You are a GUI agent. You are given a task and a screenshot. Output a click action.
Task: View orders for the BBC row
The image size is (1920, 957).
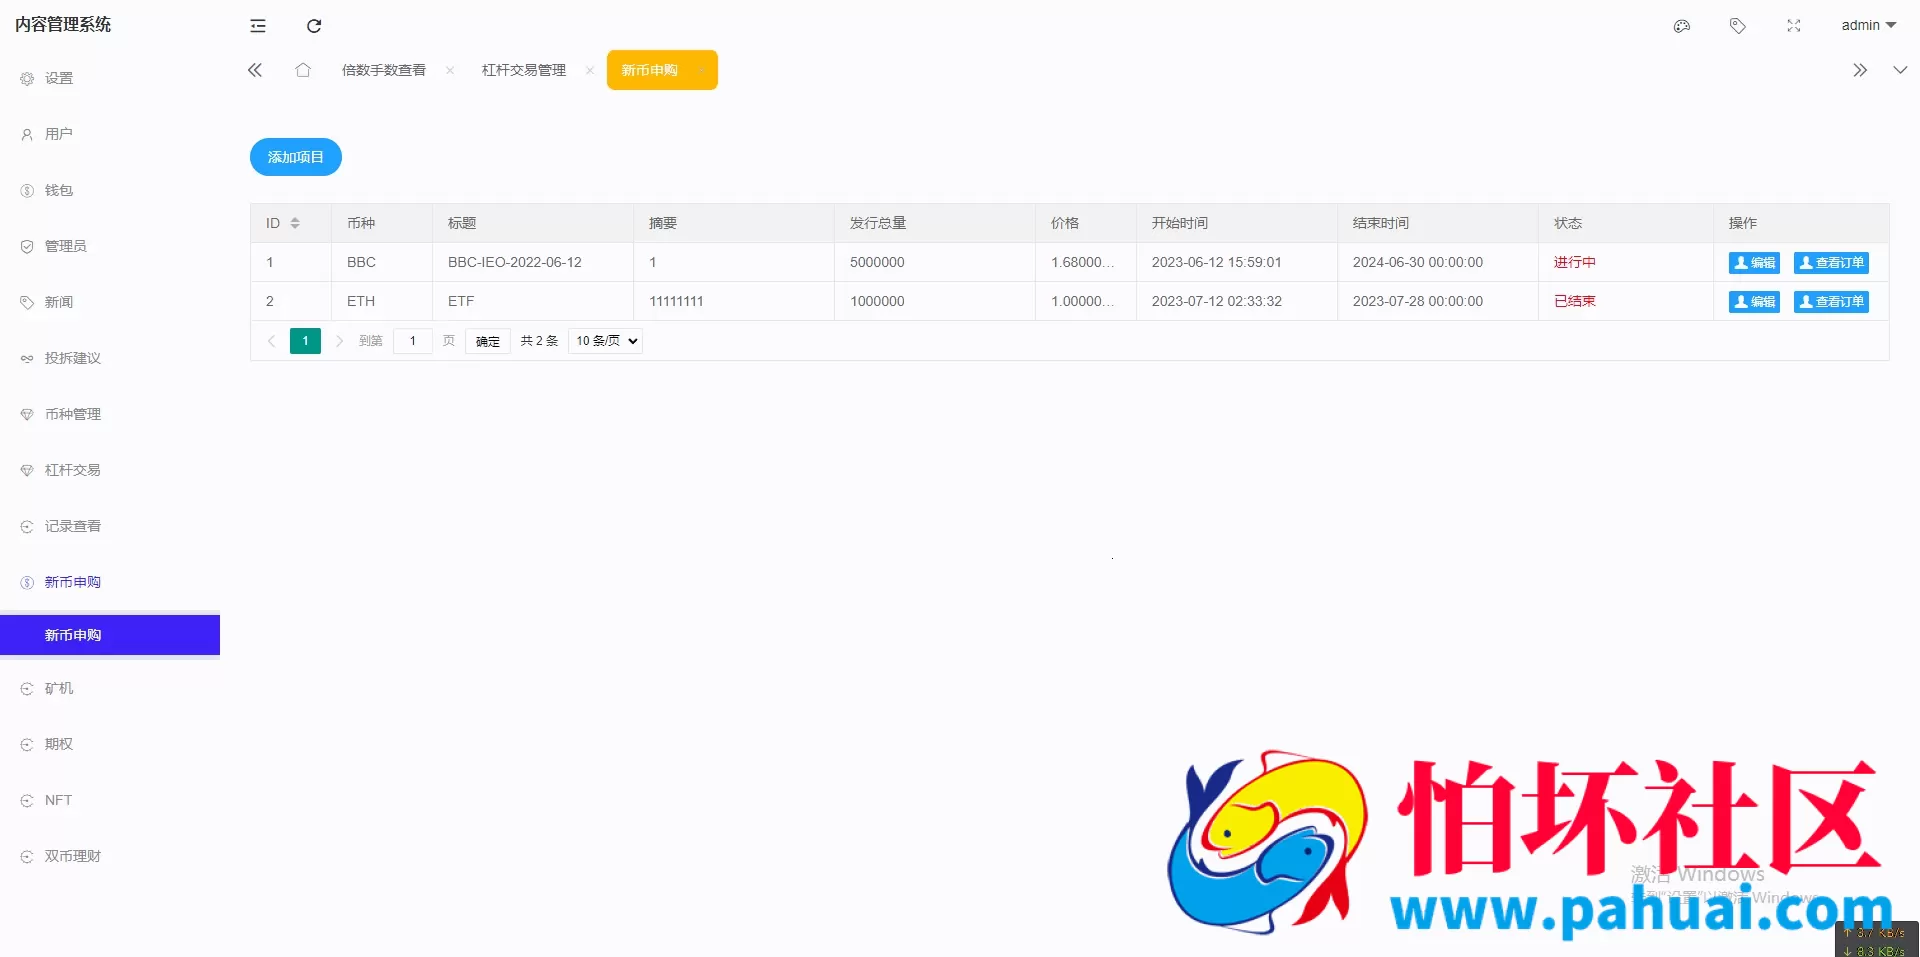tap(1831, 263)
